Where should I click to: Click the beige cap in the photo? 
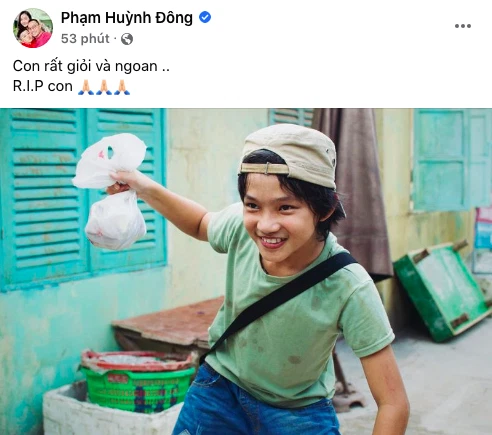pyautogui.click(x=288, y=154)
